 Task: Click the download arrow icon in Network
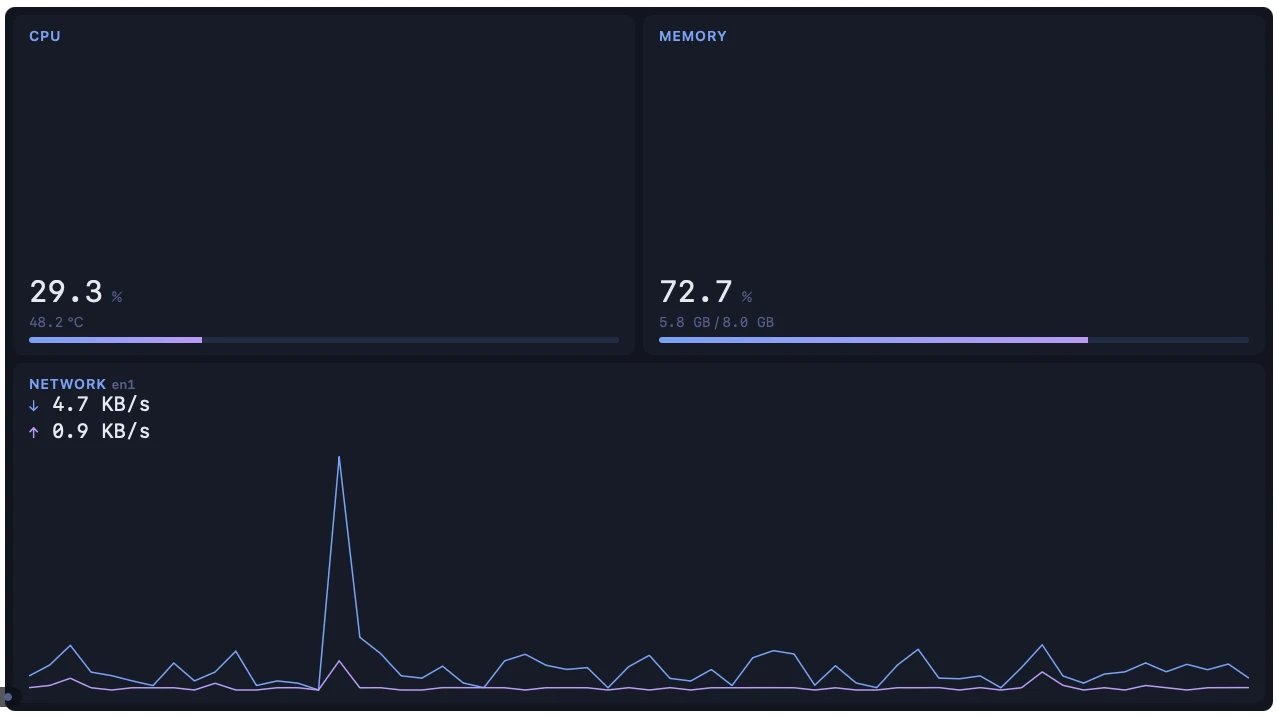click(33, 405)
